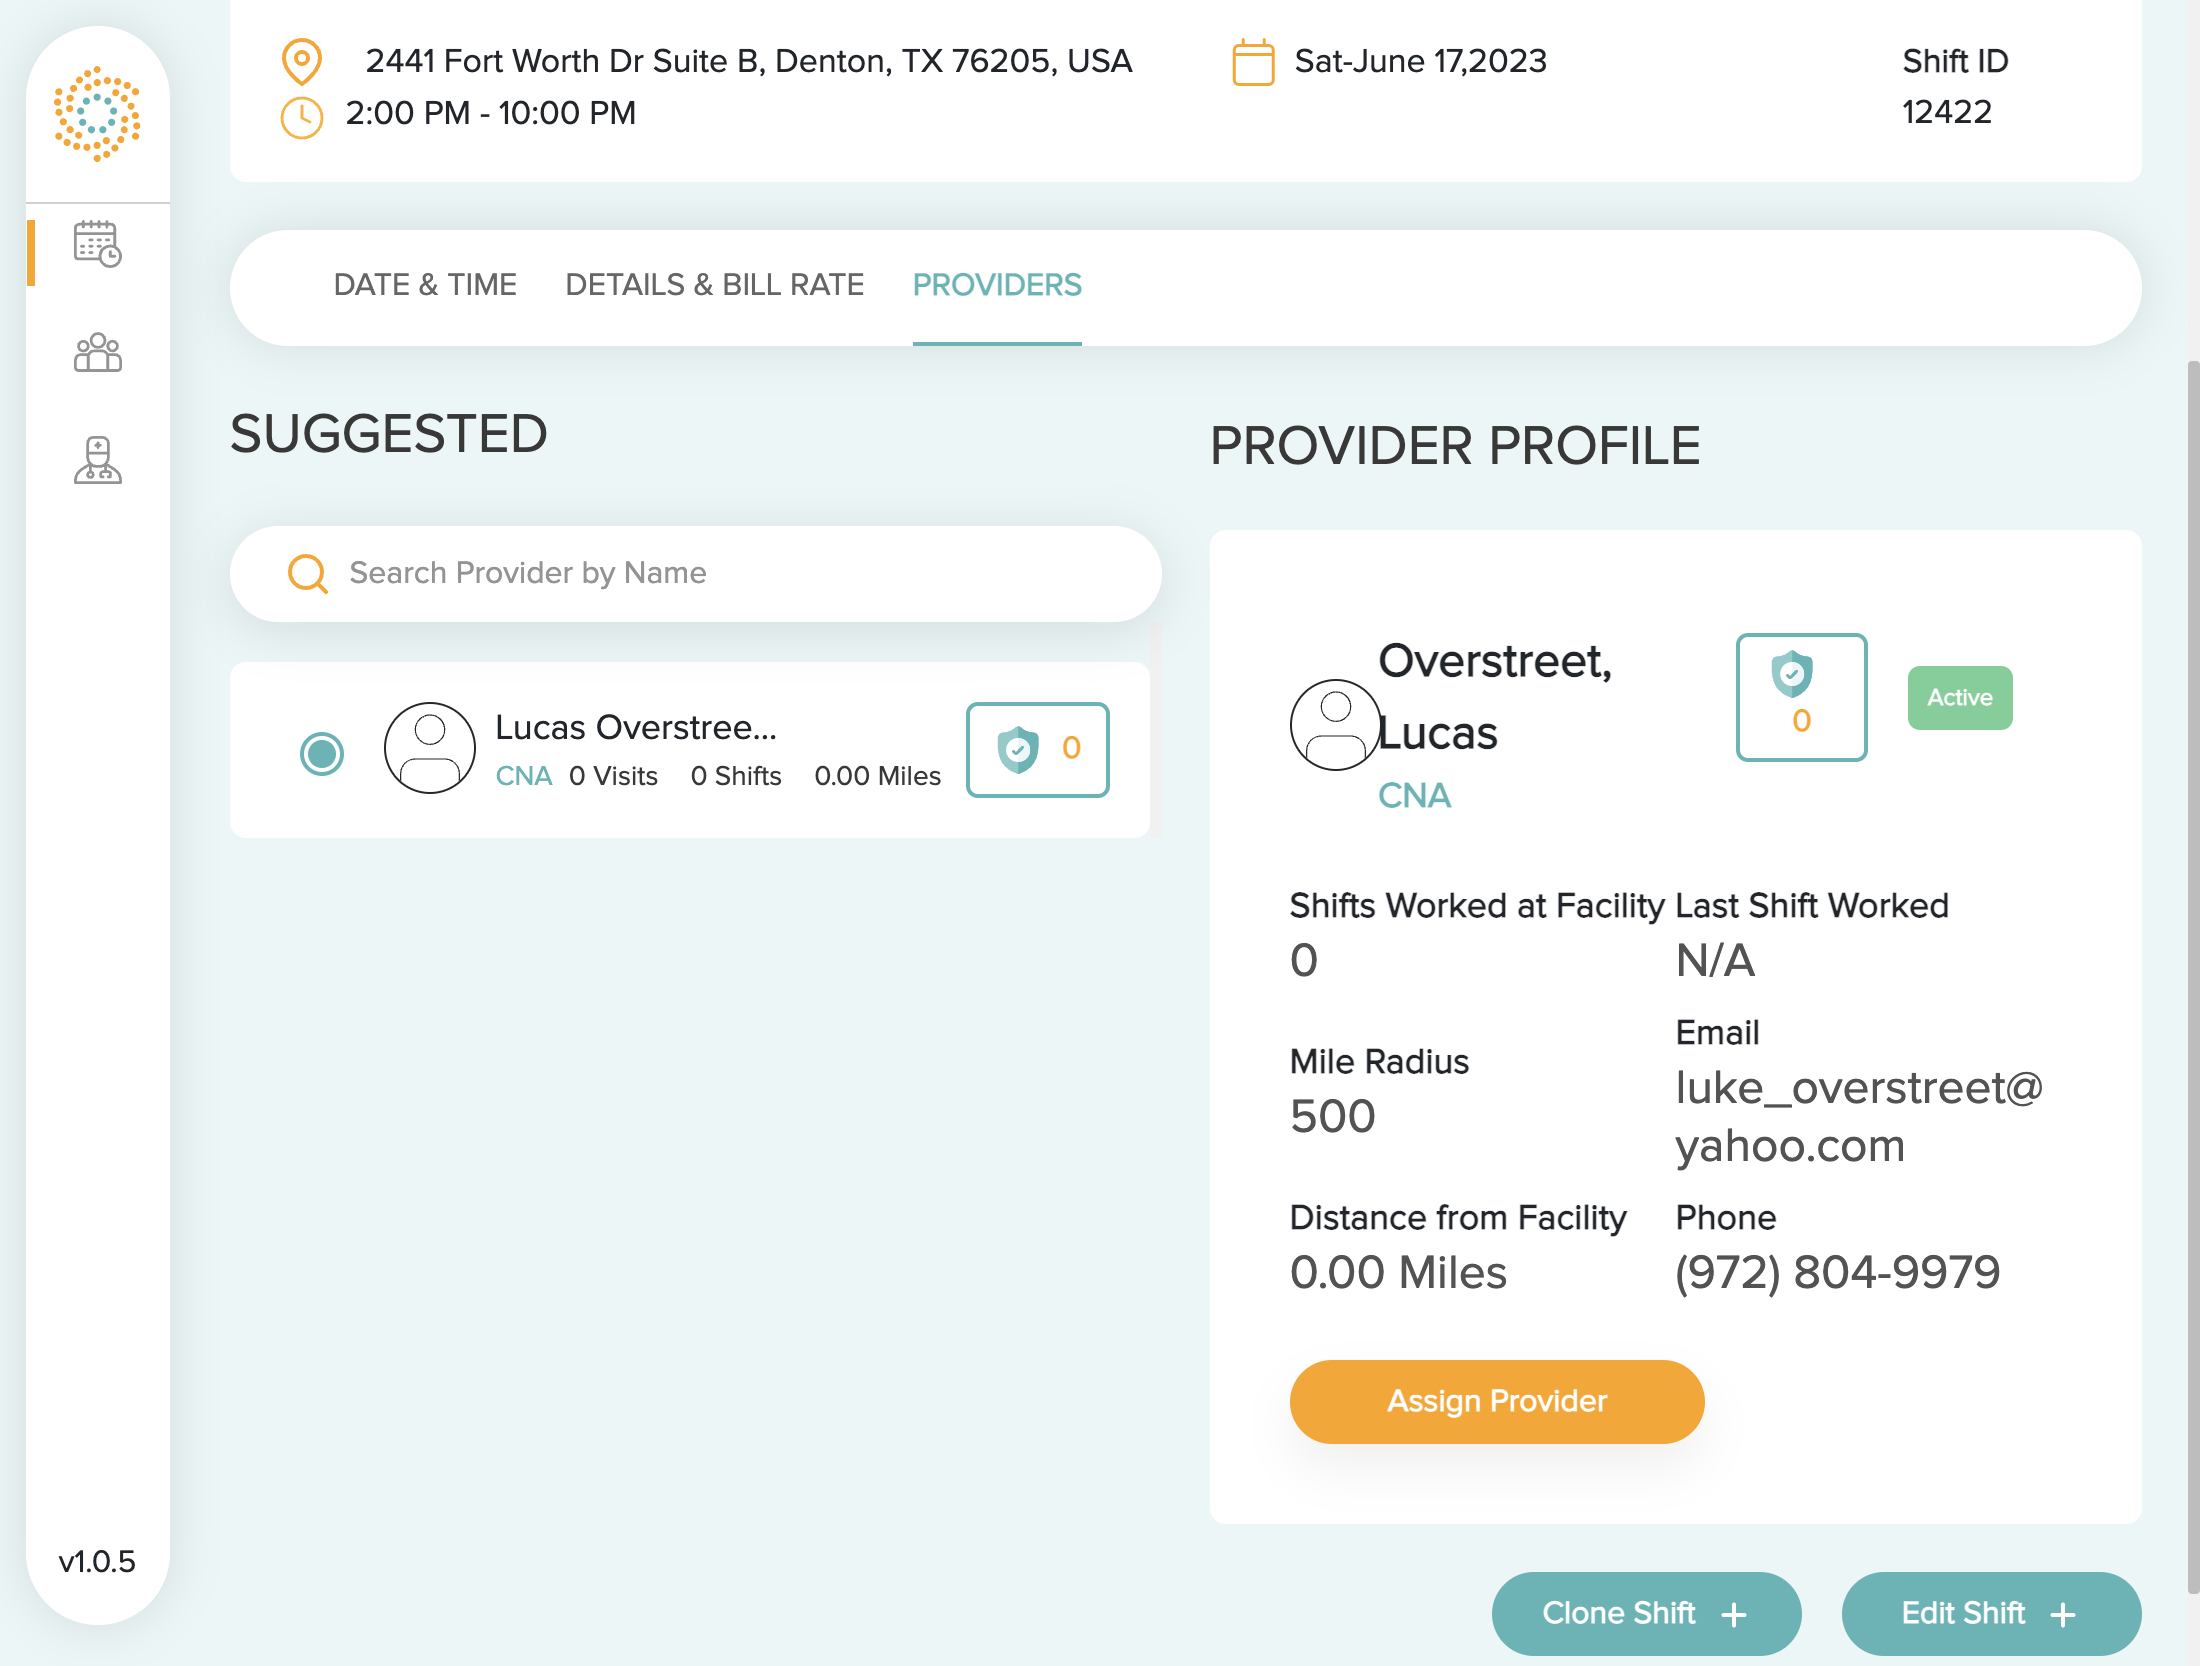Click the Shift ID 12422 value
Image resolution: width=2200 pixels, height=1666 pixels.
pos(1946,112)
